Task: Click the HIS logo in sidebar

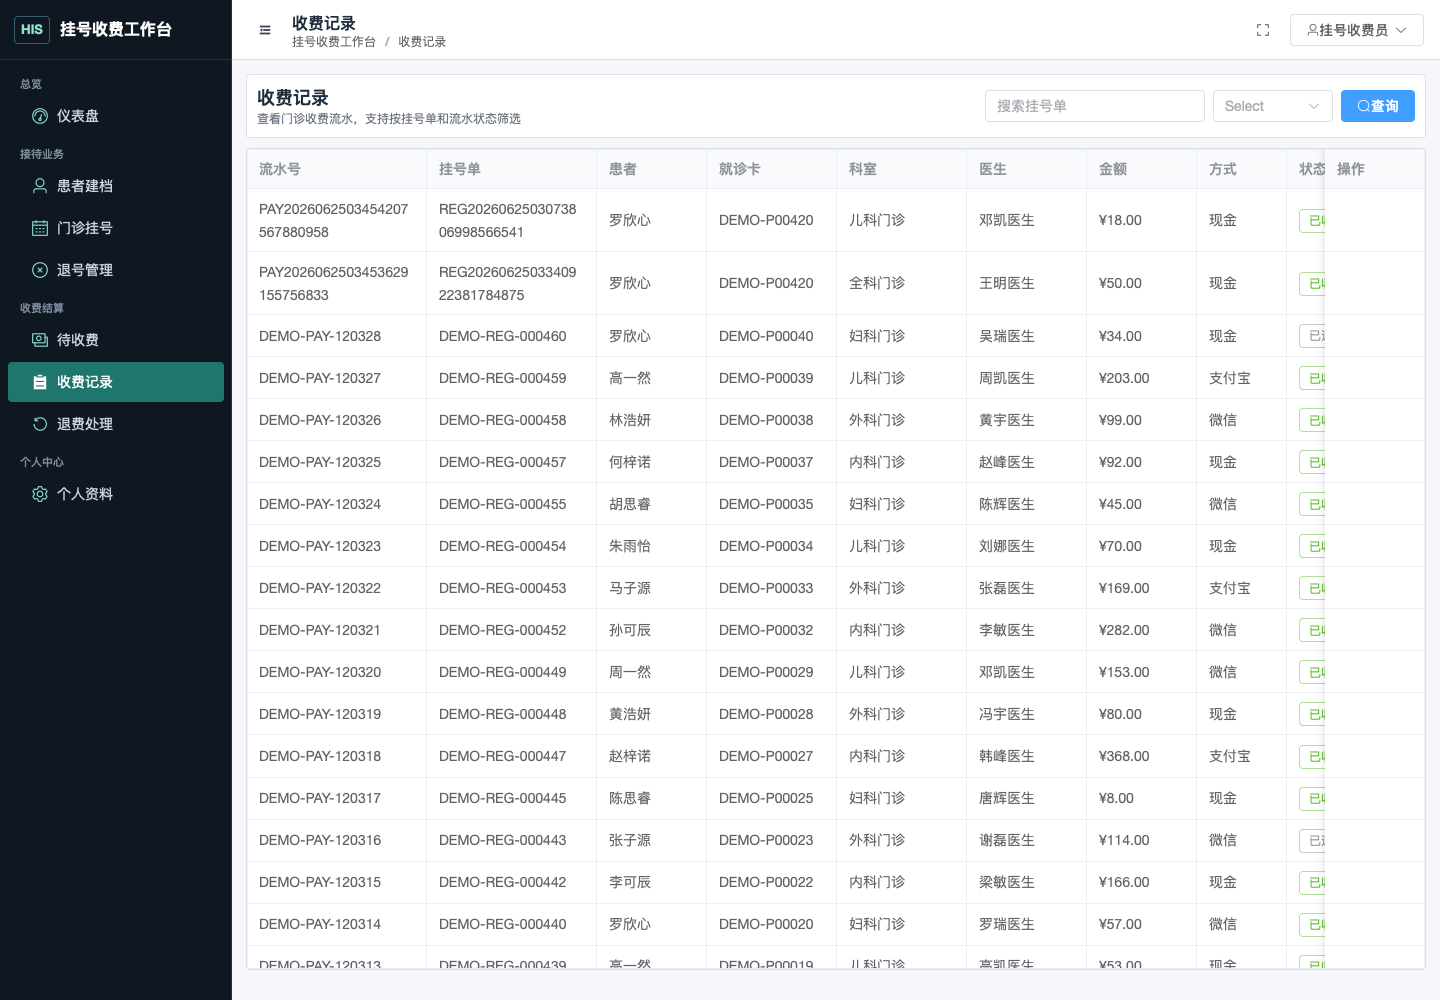Action: (x=32, y=30)
